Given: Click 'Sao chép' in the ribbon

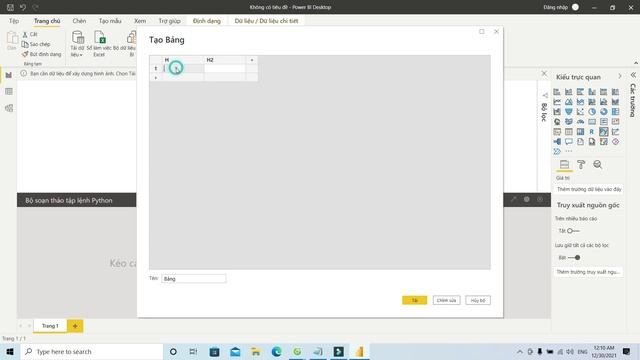Looking at the screenshot, I should tap(36, 44).
